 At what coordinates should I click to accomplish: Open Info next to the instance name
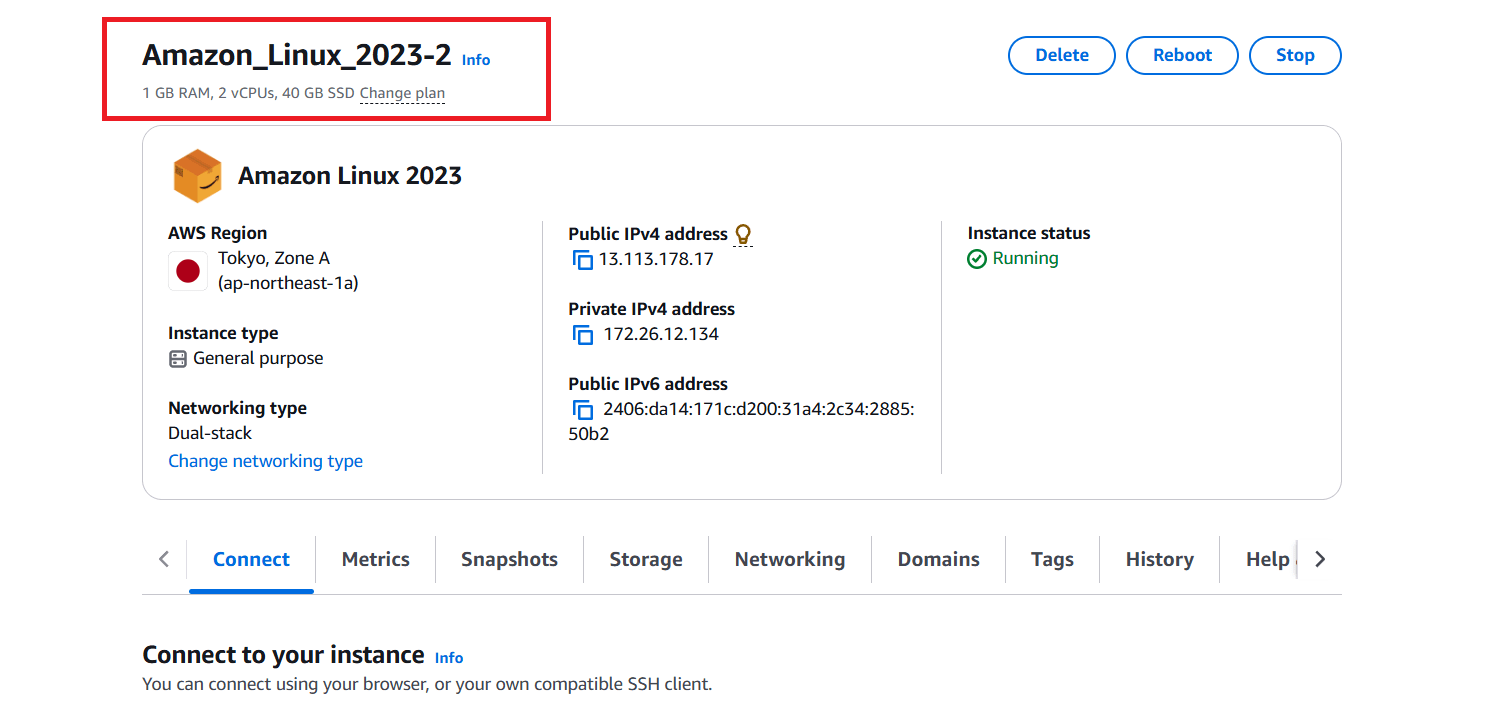coord(476,60)
